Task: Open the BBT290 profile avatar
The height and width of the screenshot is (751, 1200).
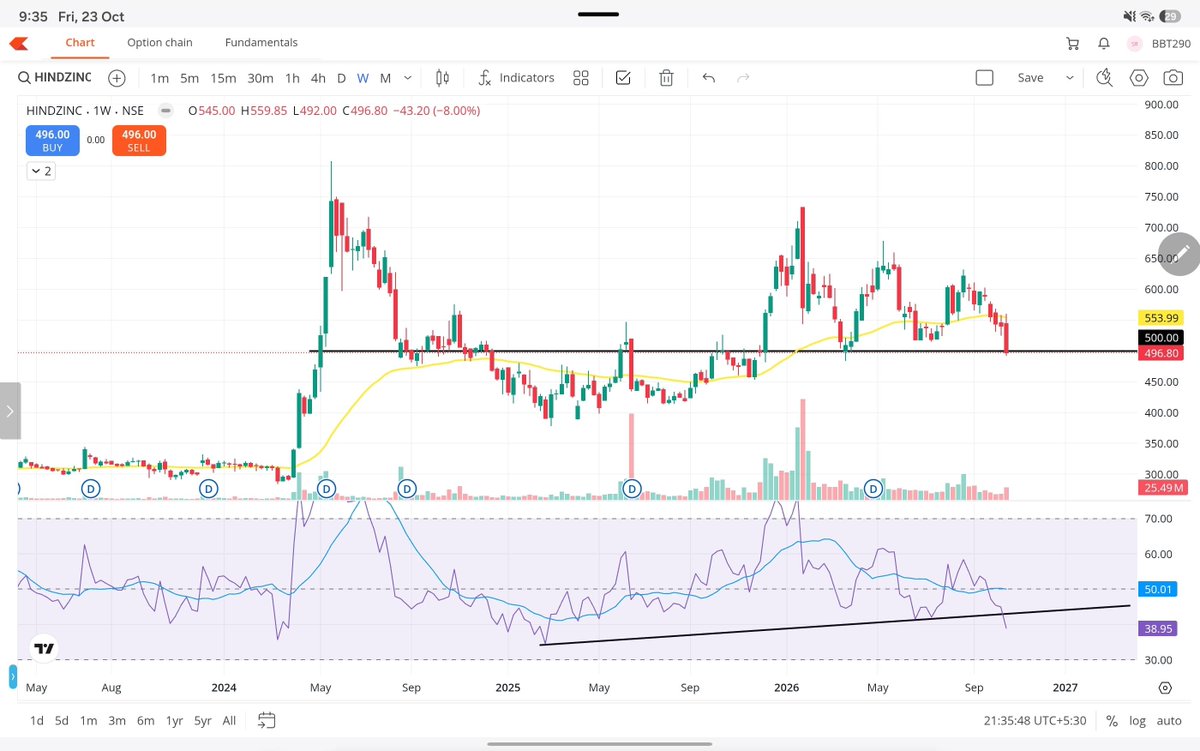Action: coord(1135,43)
